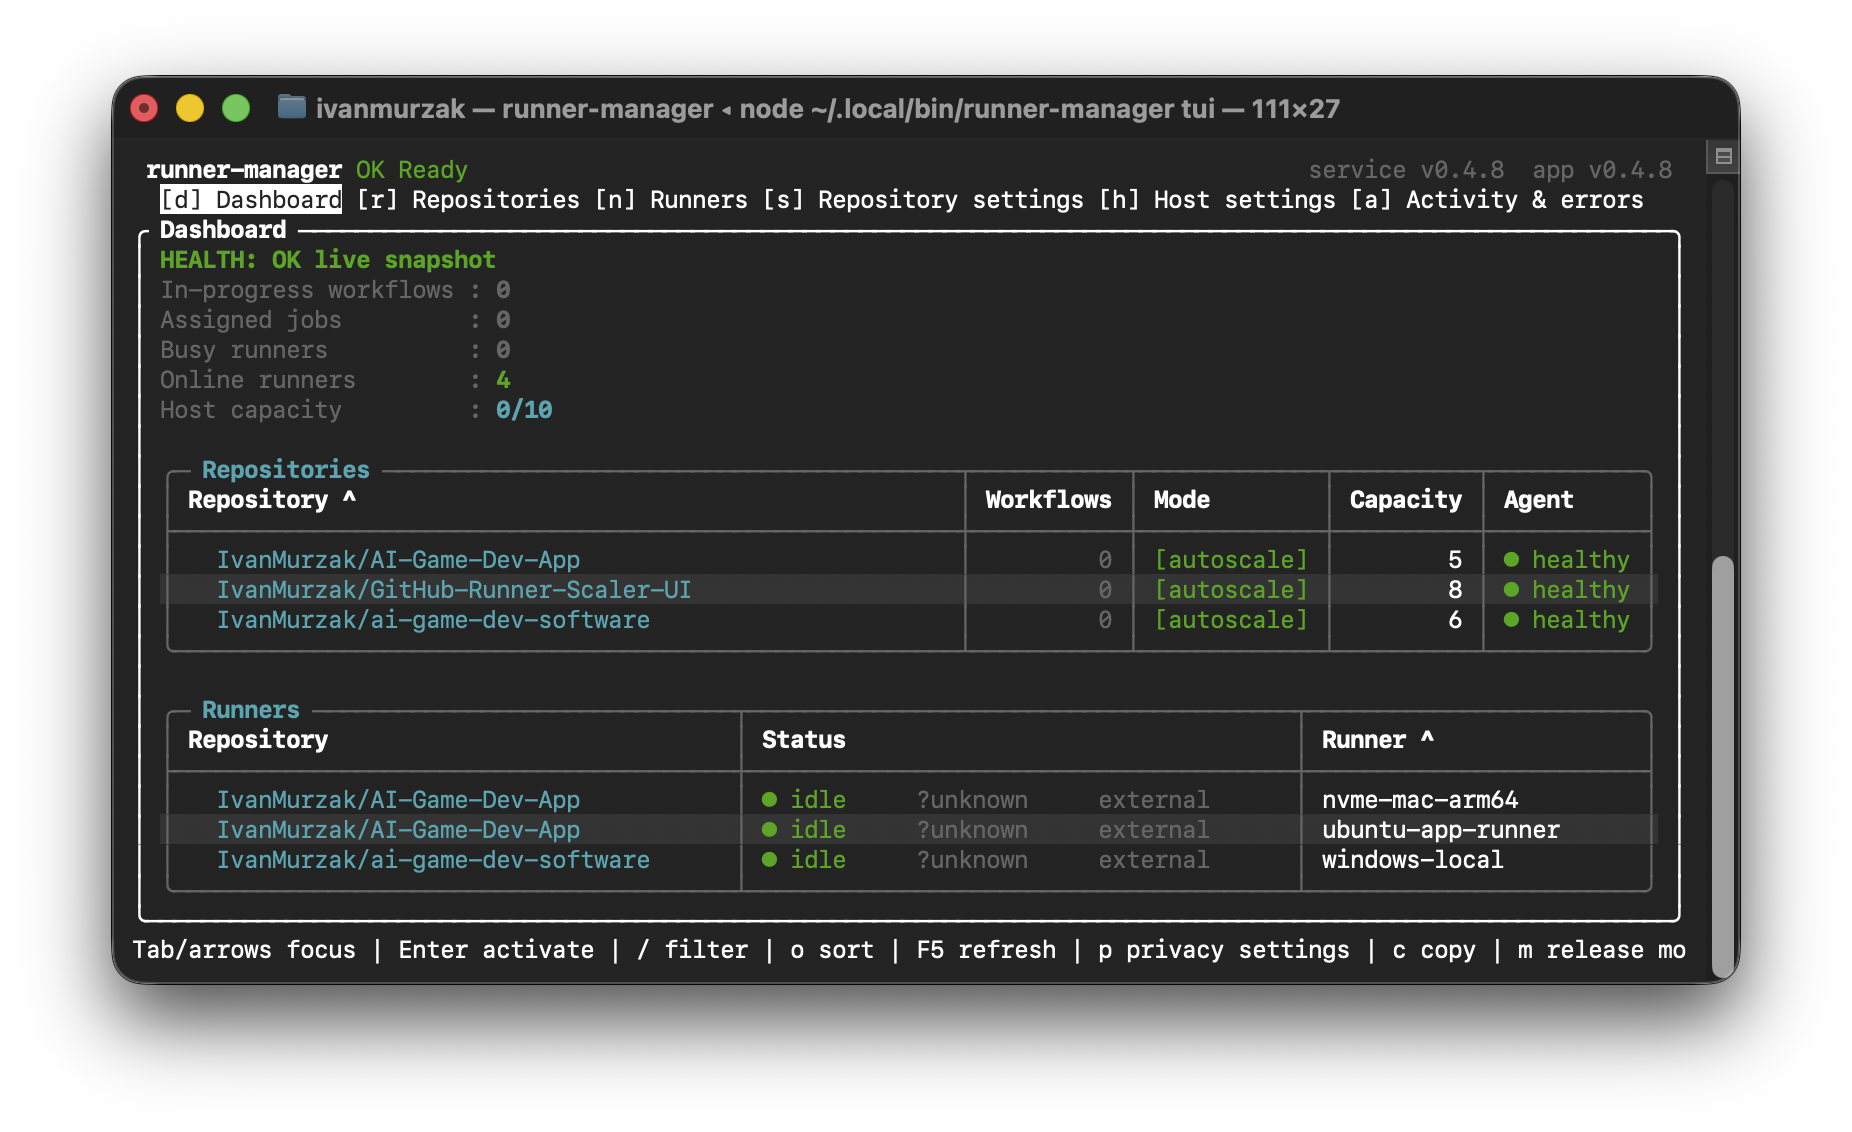Click the healthy dot for AI-Game-Dev-App repository row
Image resolution: width=1852 pixels, height=1132 pixels.
(x=1511, y=559)
